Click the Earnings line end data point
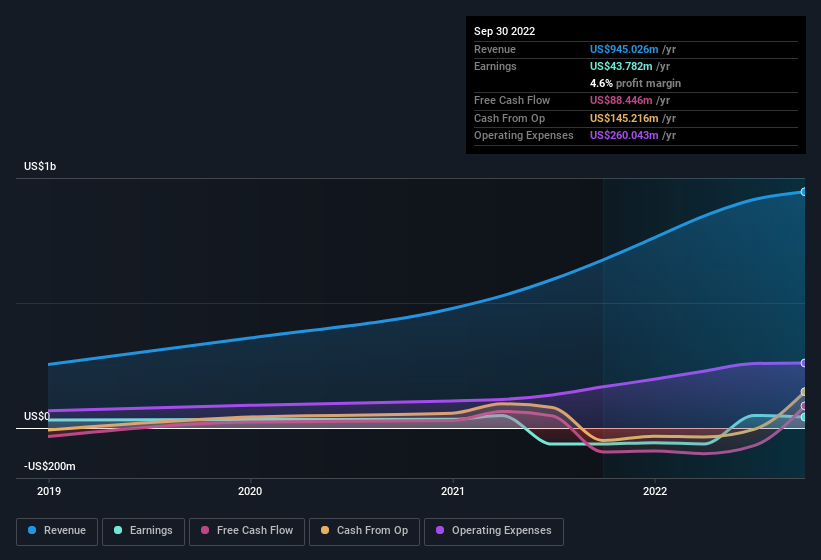 (803, 417)
